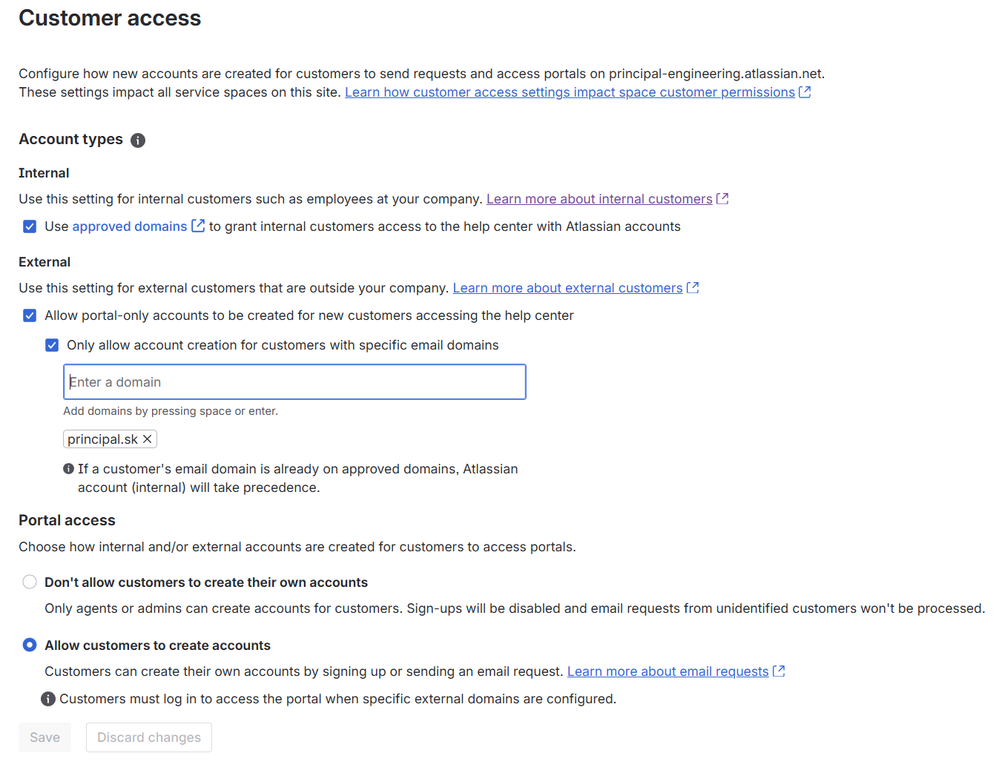
Task: Click the Enter a domain input field
Action: [294, 381]
